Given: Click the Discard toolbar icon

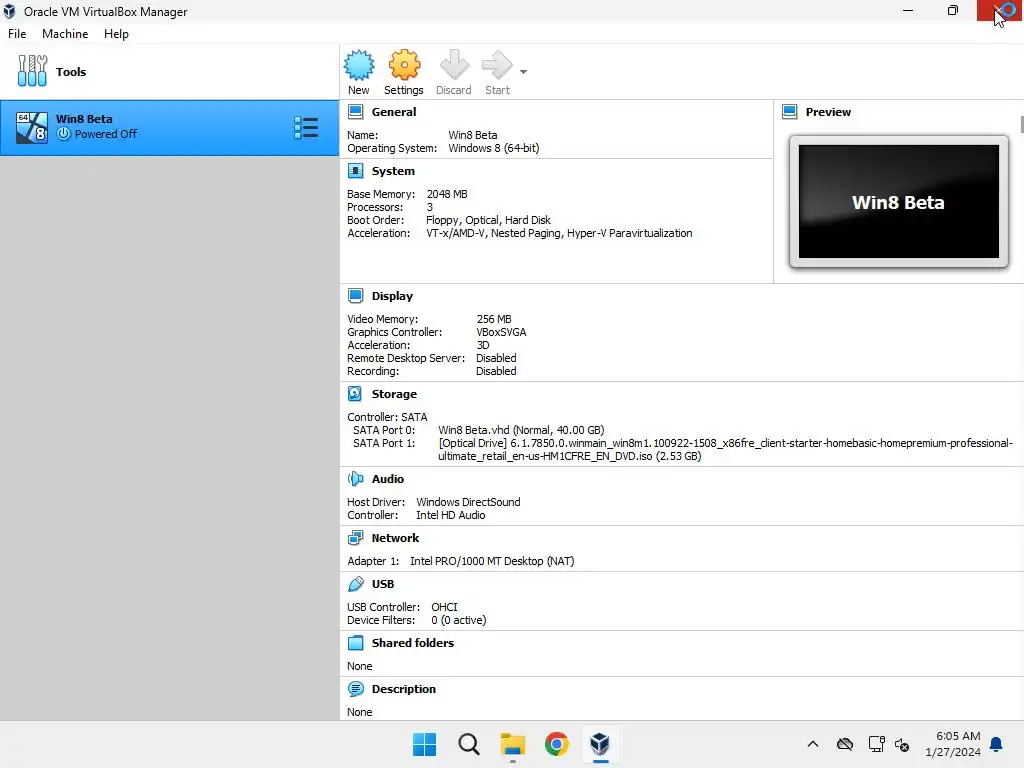Looking at the screenshot, I should [x=454, y=65].
